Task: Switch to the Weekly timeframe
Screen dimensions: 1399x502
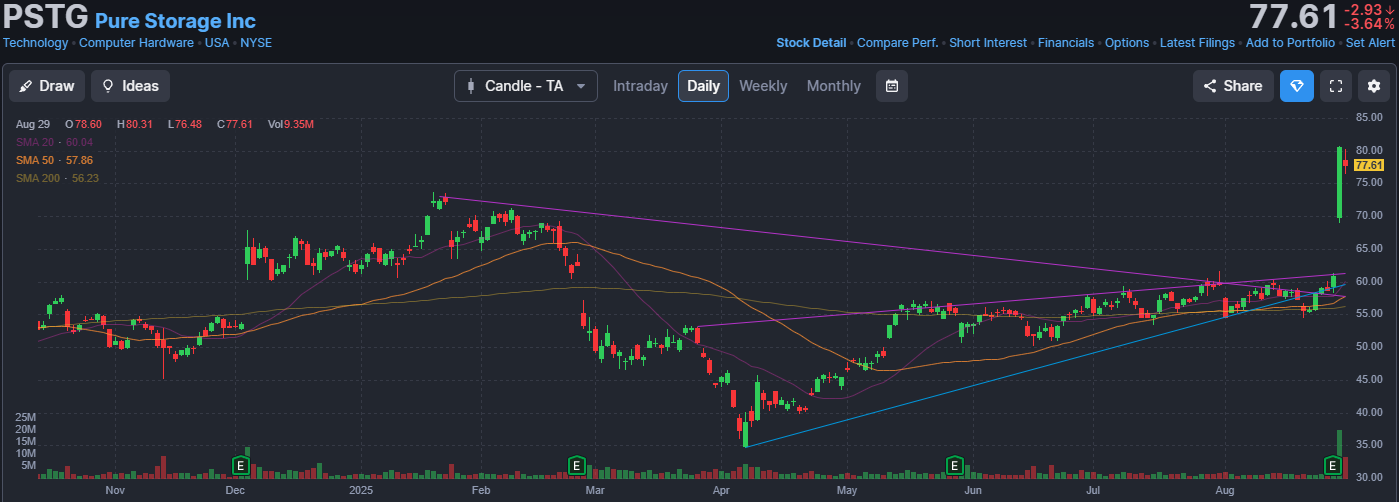Action: (763, 86)
